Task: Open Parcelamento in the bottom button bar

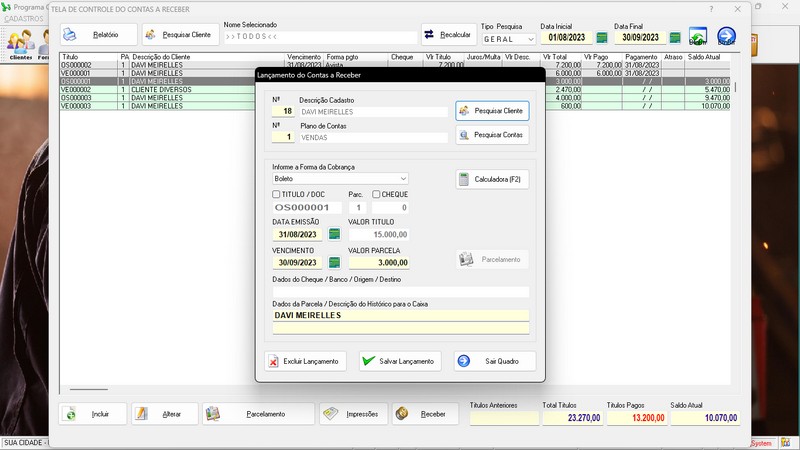Action: 258,414
